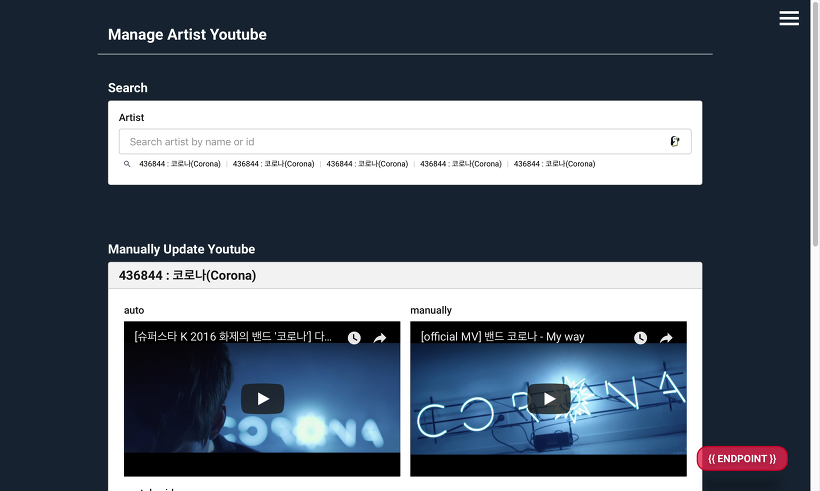Click the magnifier icon beside recent searches
Screen dimensions: 820x491
[127, 164]
